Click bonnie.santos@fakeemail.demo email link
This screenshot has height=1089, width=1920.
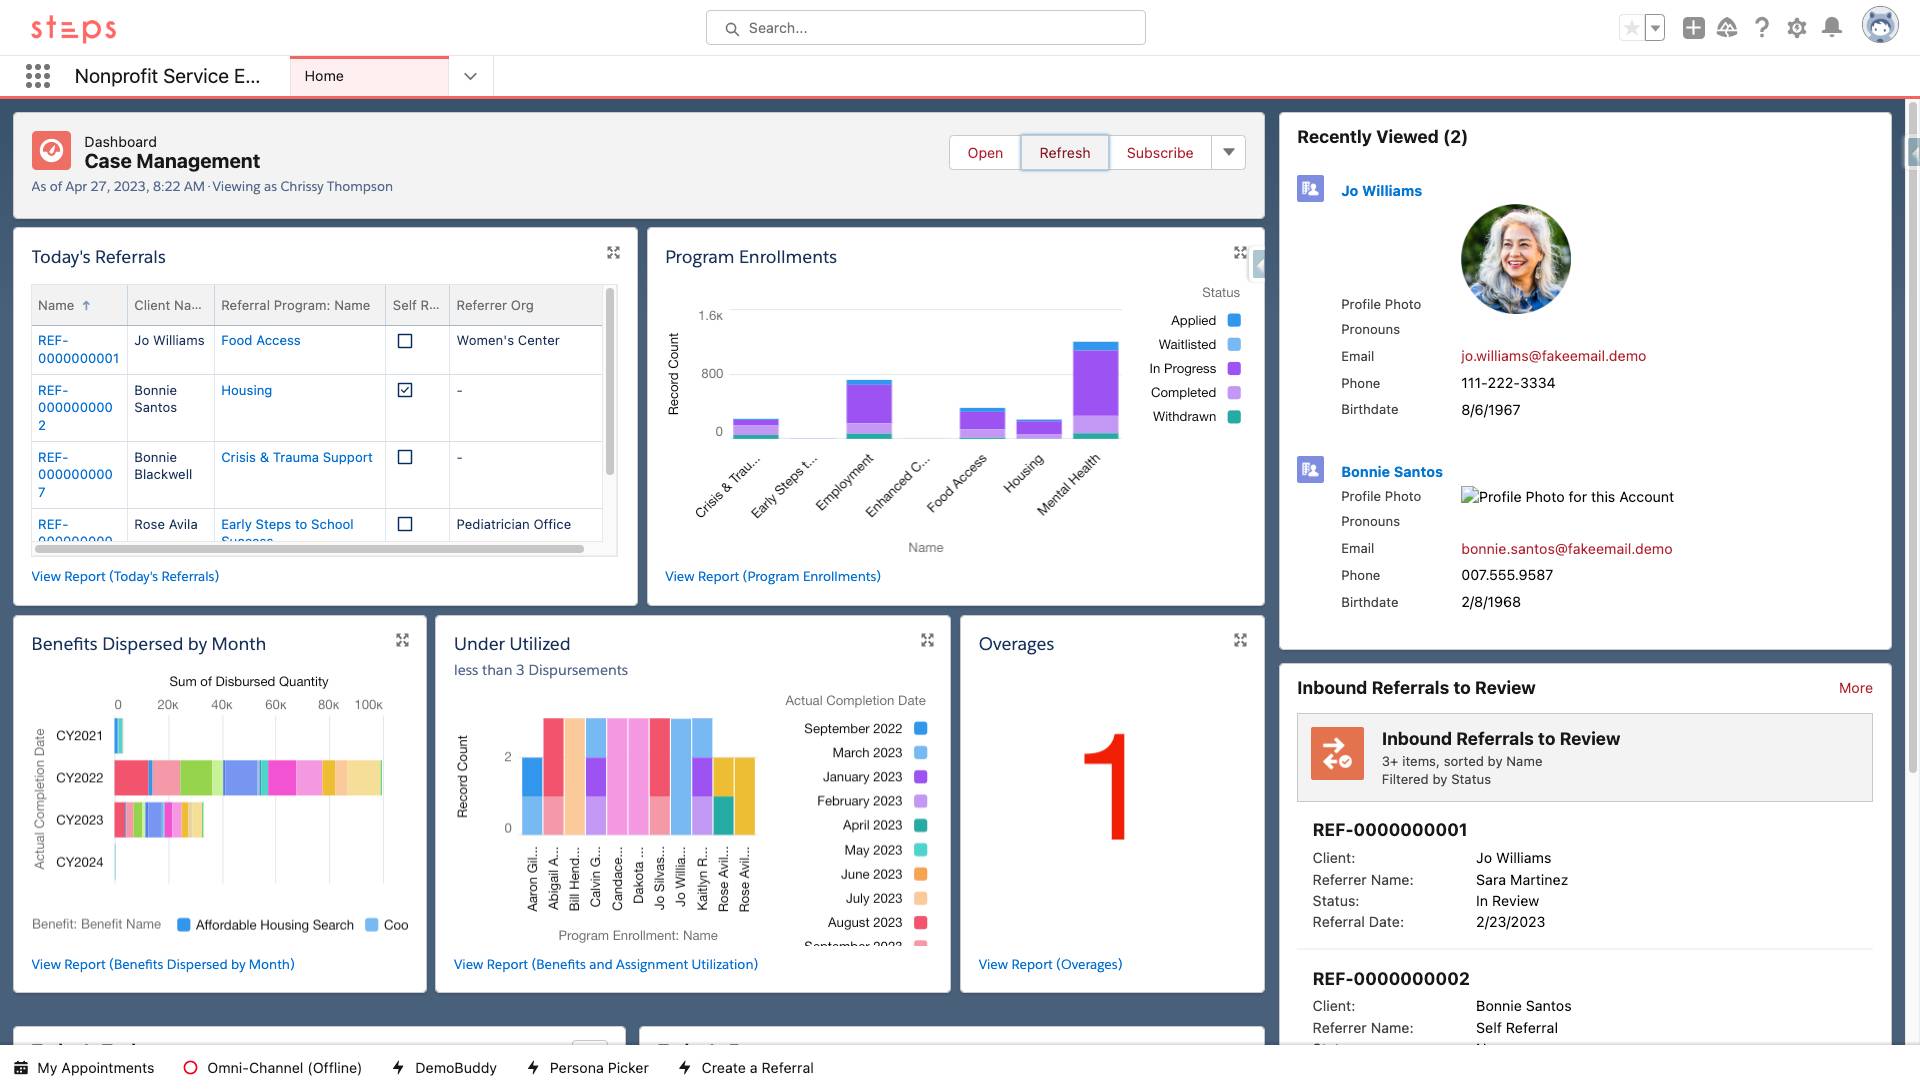[1566, 549]
